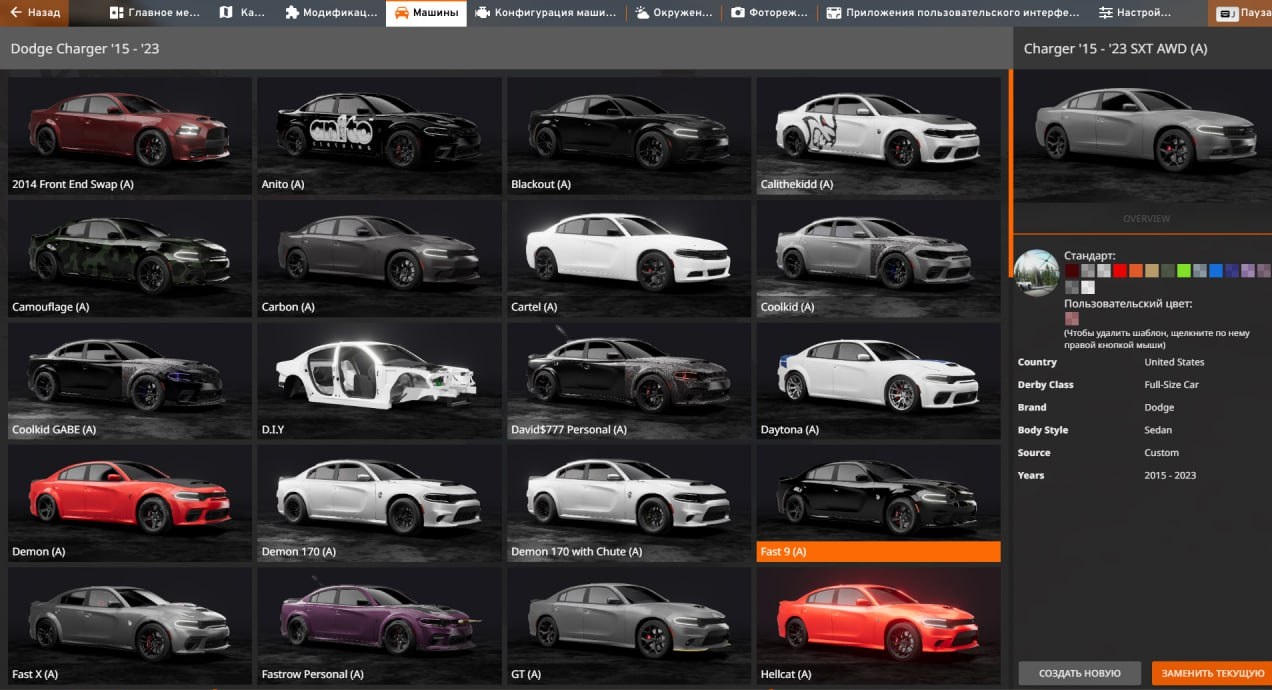
Task: Open Модификации puzzle piece icon
Action: point(292,13)
